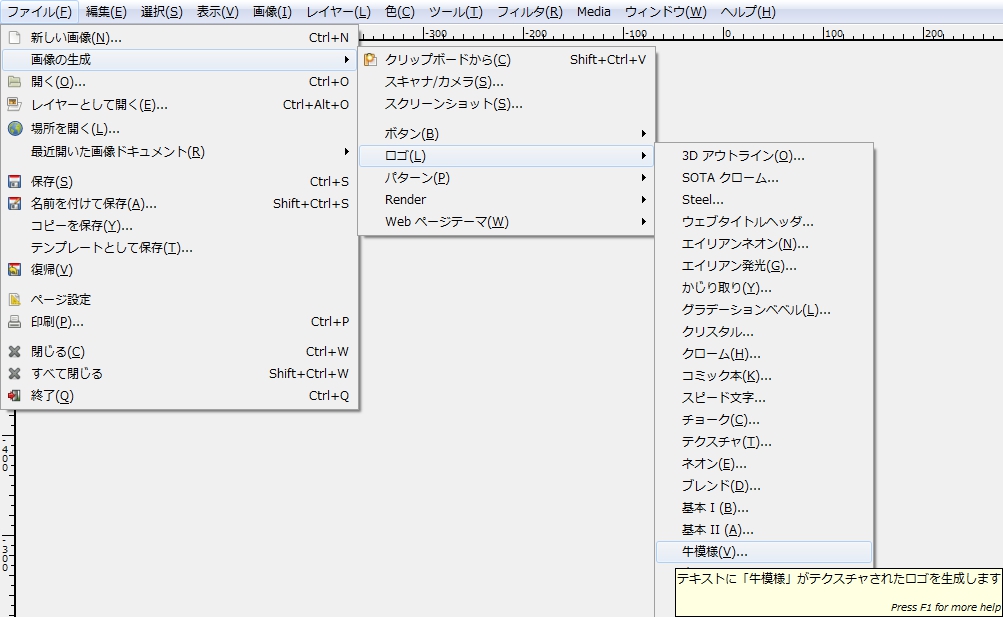Click the globe icon for 場所を開く

click(x=15, y=129)
